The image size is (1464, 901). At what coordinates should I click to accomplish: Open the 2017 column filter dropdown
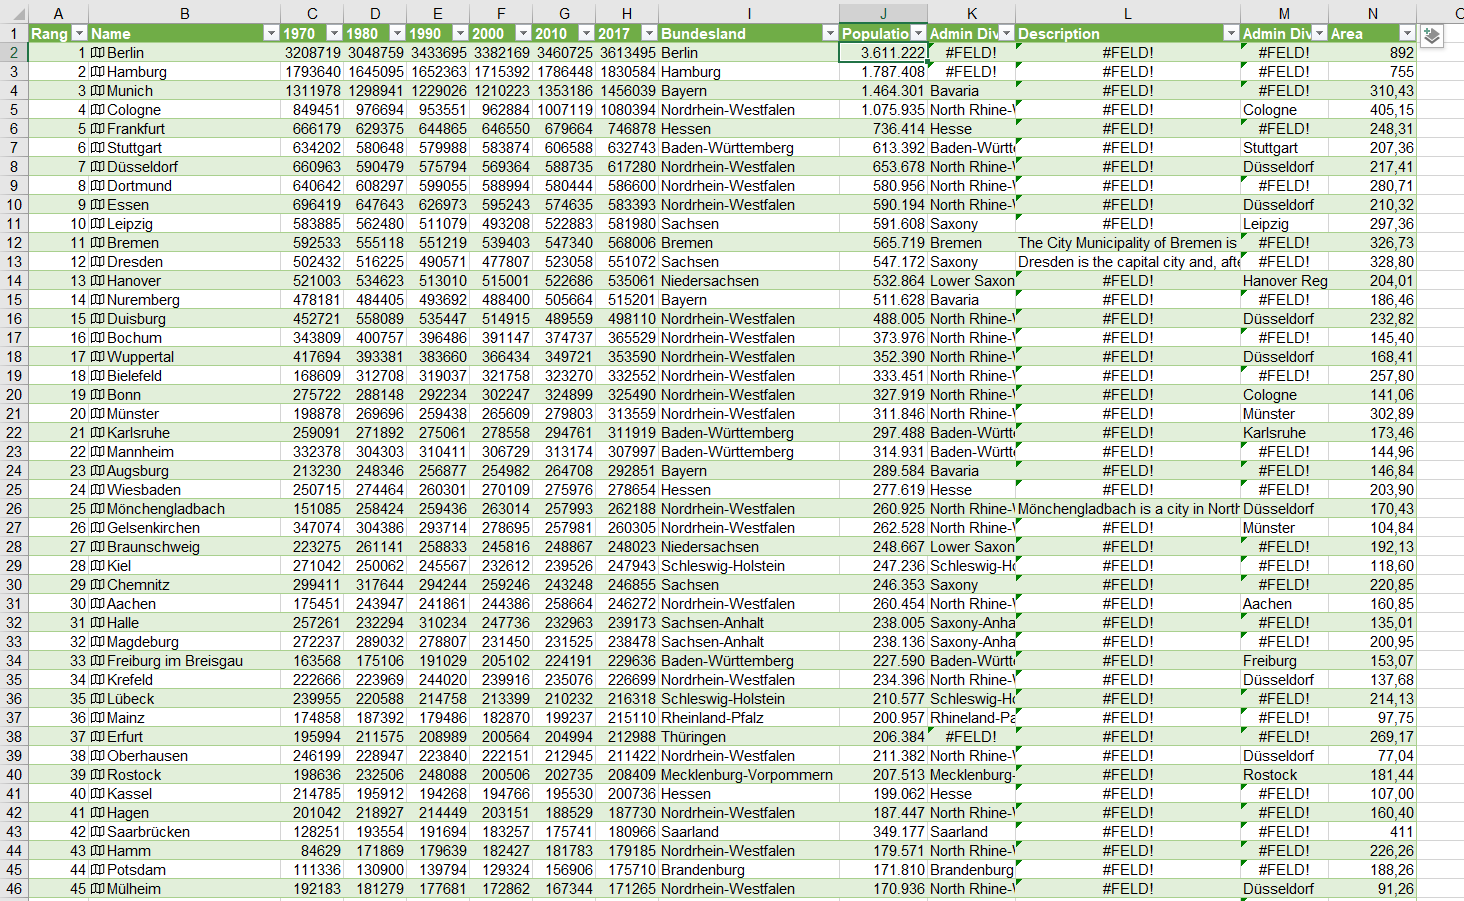(649, 34)
